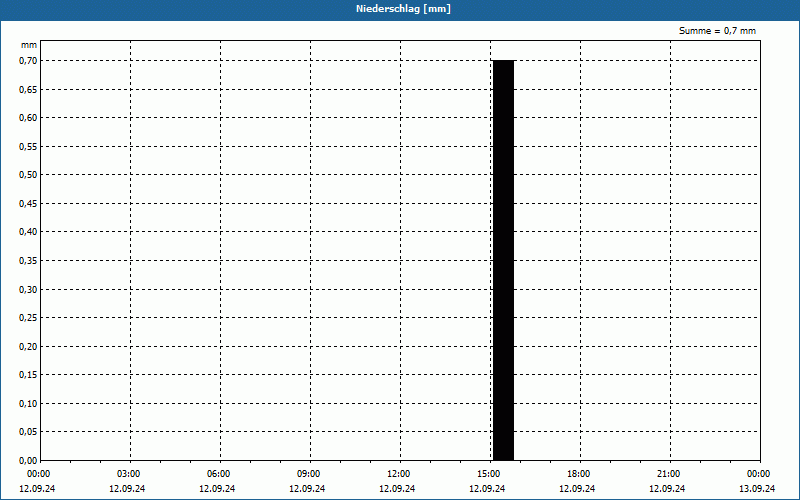Click the 'mm' unit label on axis
The height and width of the screenshot is (500, 800).
29,45
